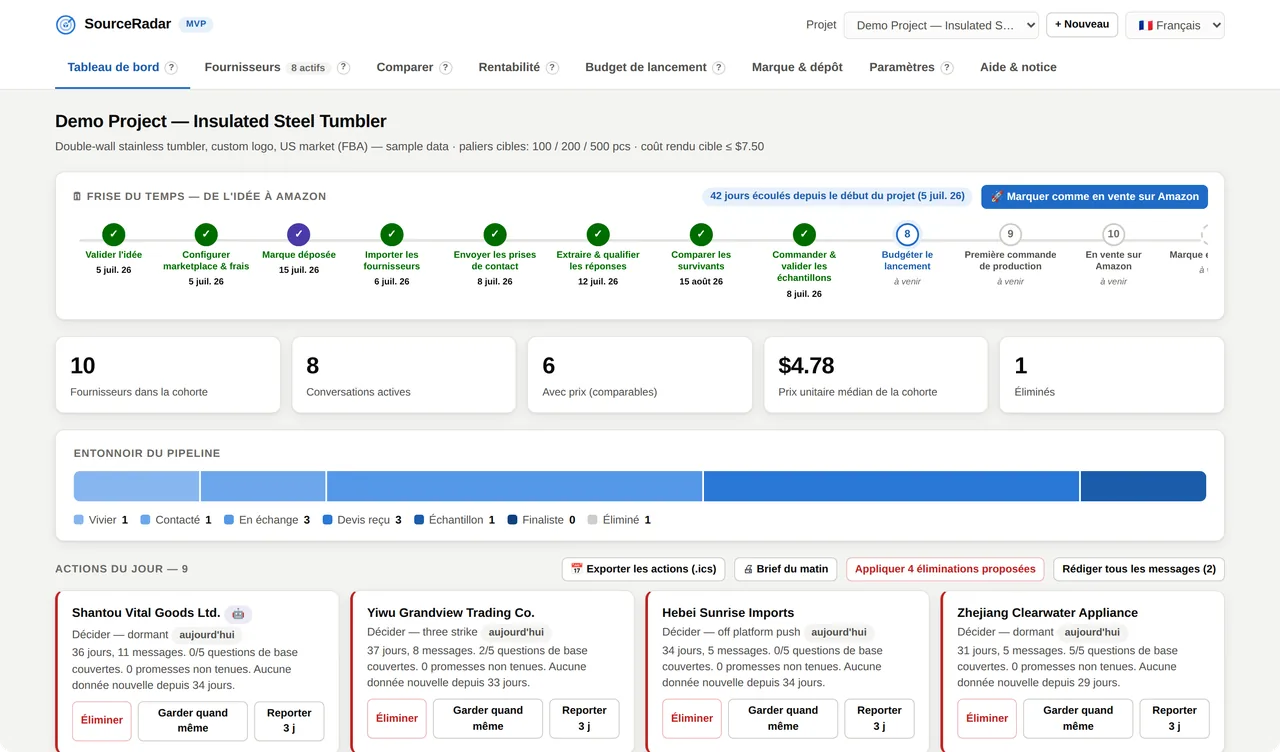Viewport: 1280px width, 752px height.
Task: Click the + Nouveau project button
Action: pos(1082,24)
